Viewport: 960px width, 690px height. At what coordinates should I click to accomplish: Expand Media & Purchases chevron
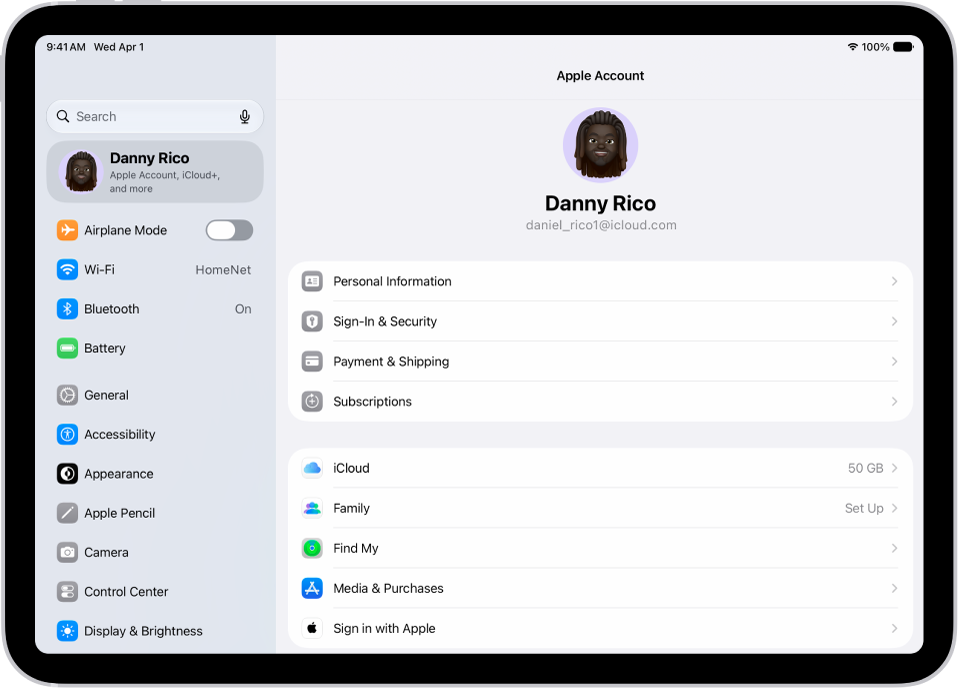click(894, 588)
